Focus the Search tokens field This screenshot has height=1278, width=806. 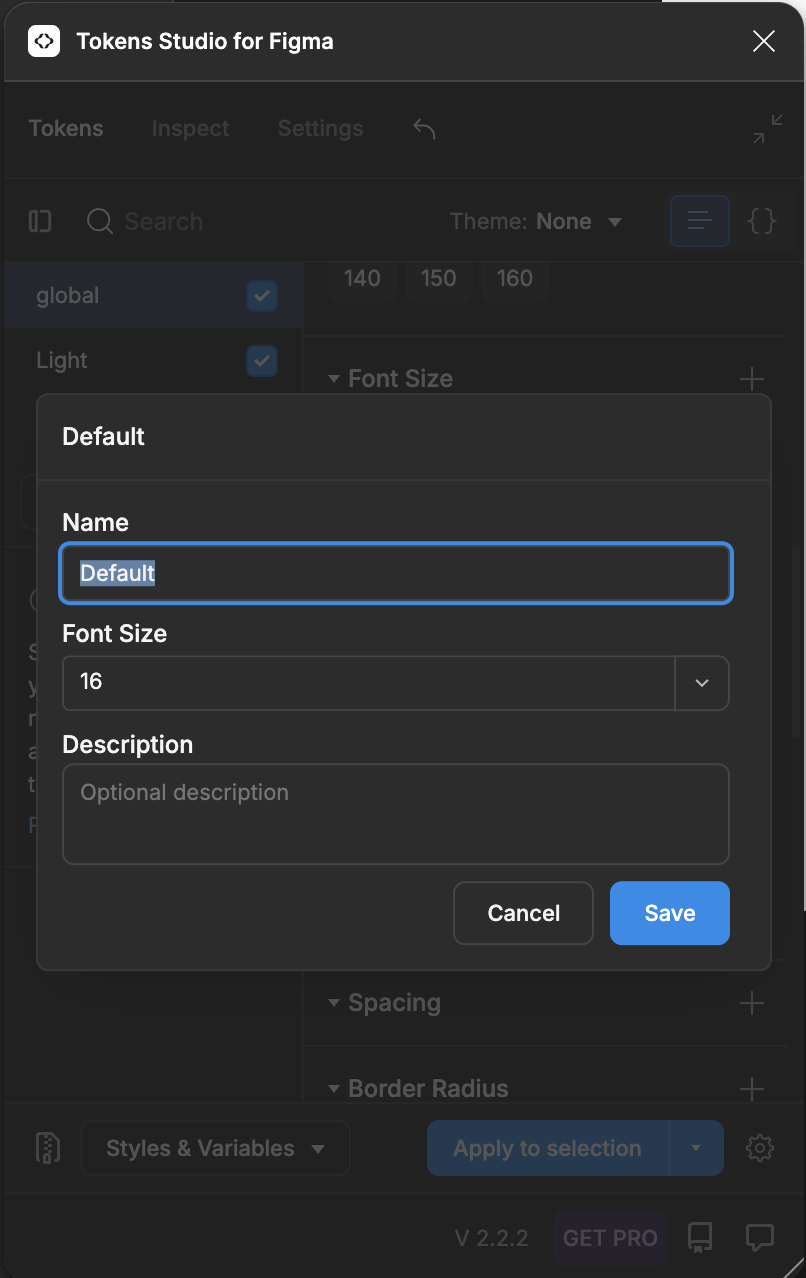pyautogui.click(x=163, y=221)
